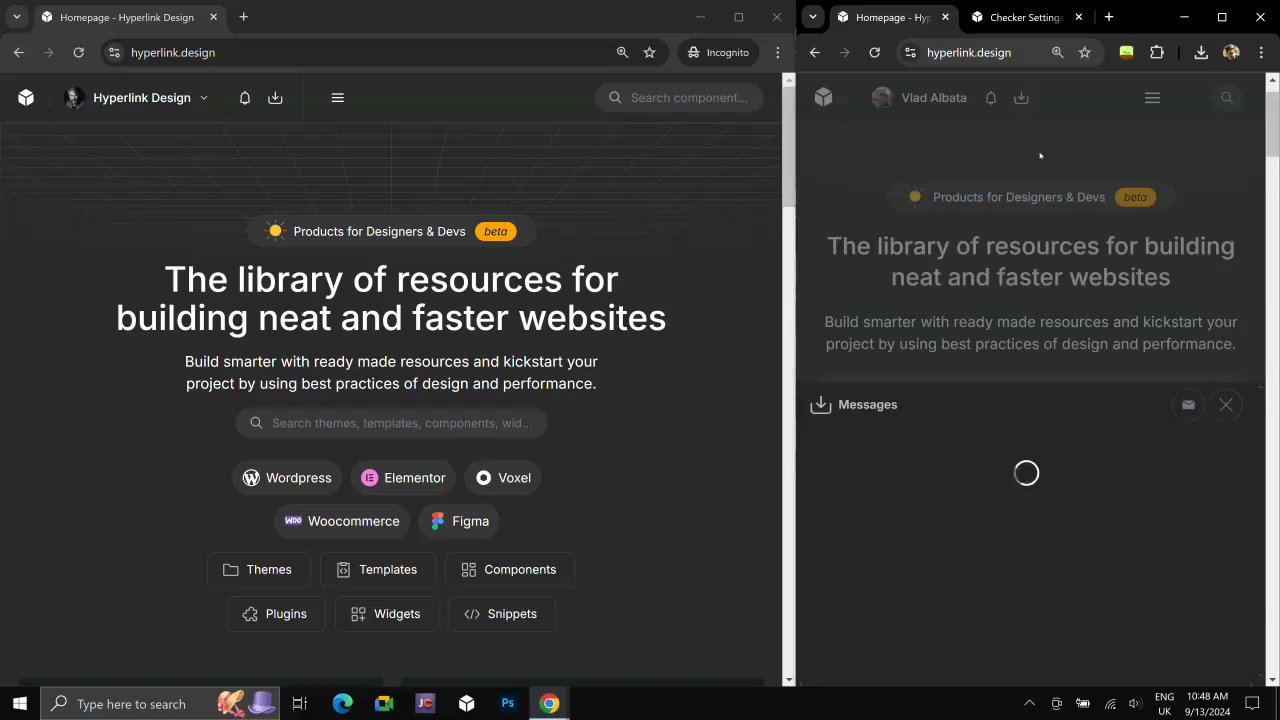Open tab search dropdown in left browser

tap(16, 17)
